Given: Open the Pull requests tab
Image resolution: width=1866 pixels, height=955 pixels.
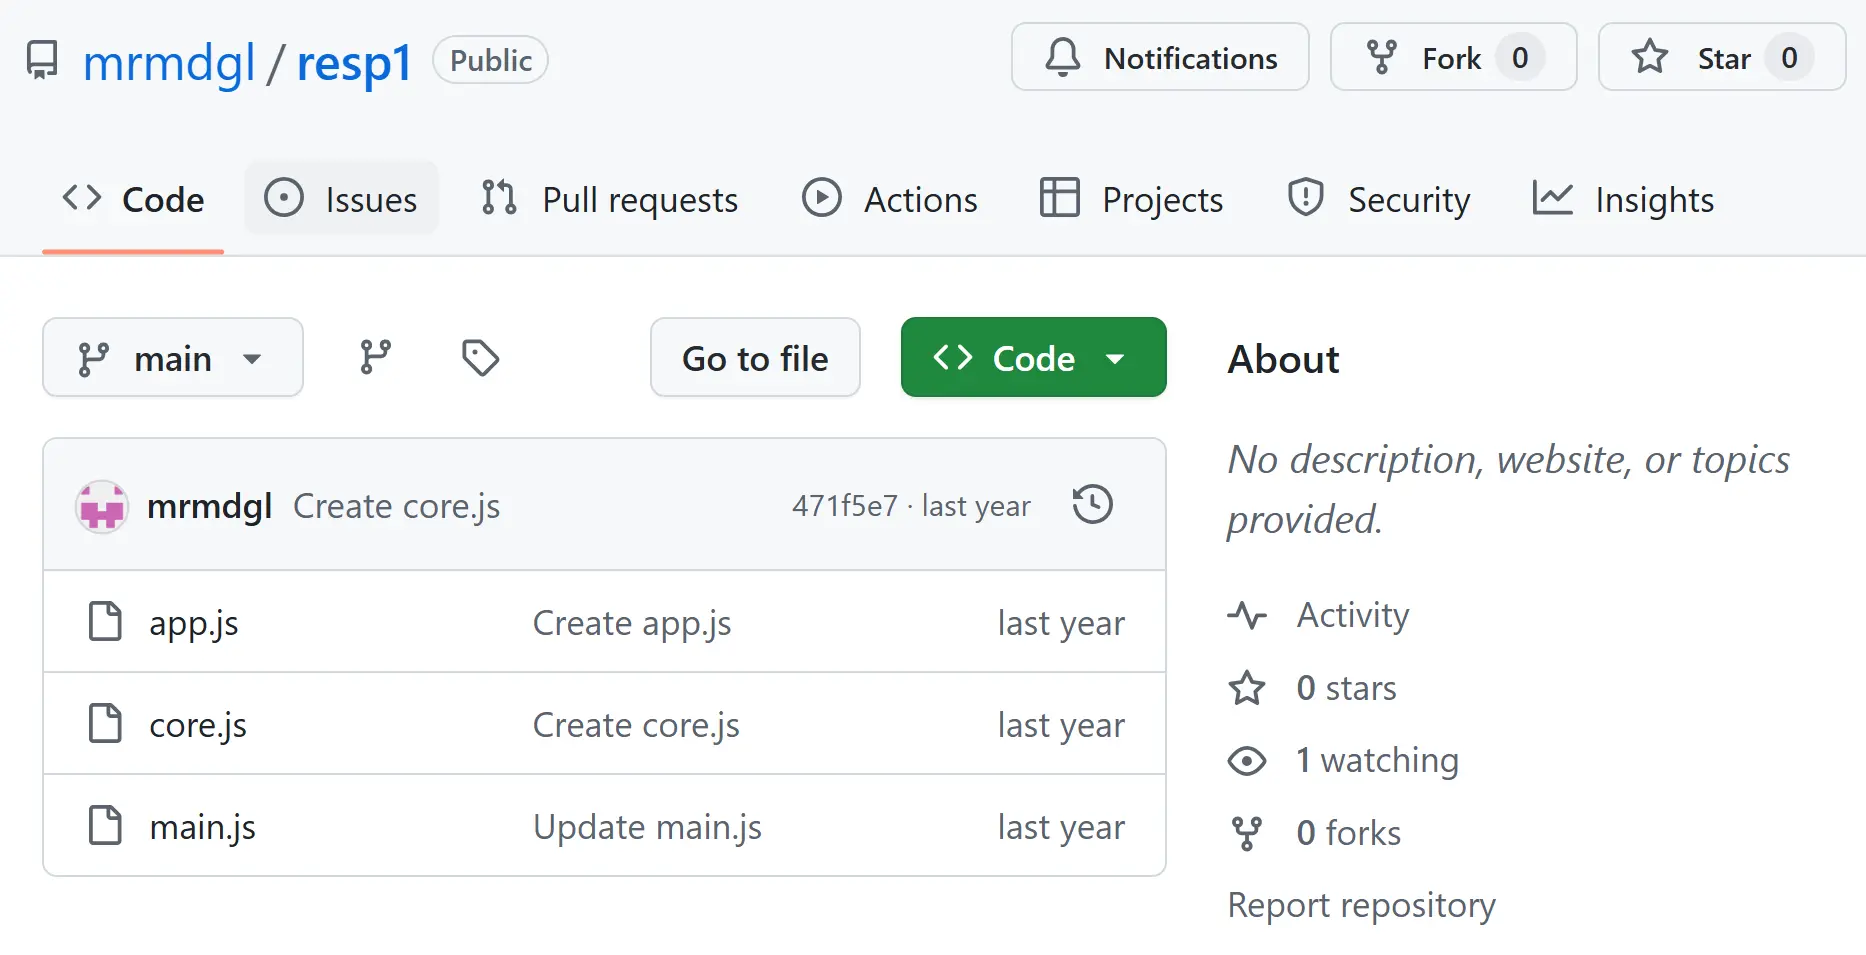Looking at the screenshot, I should [610, 200].
